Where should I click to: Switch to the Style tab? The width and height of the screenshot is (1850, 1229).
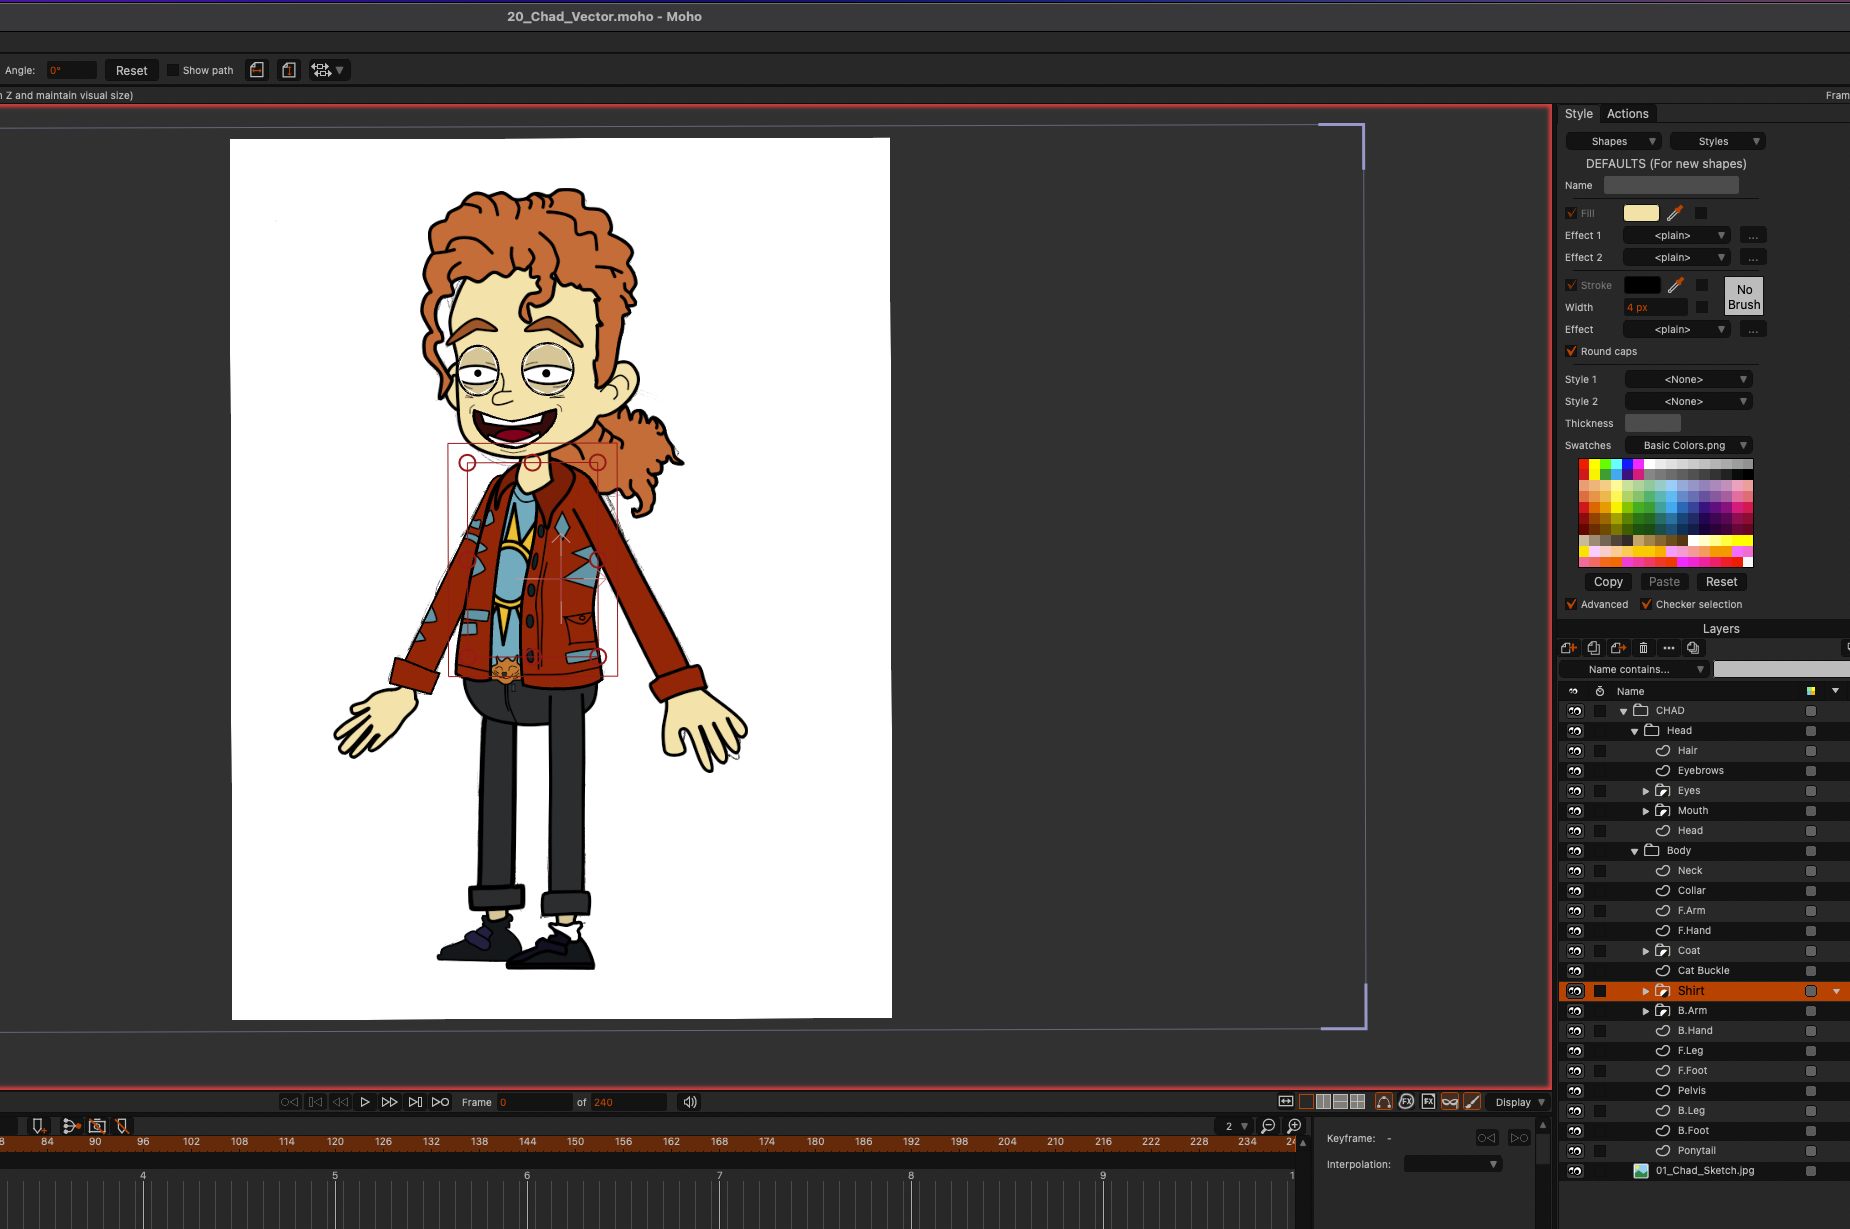click(x=1579, y=114)
